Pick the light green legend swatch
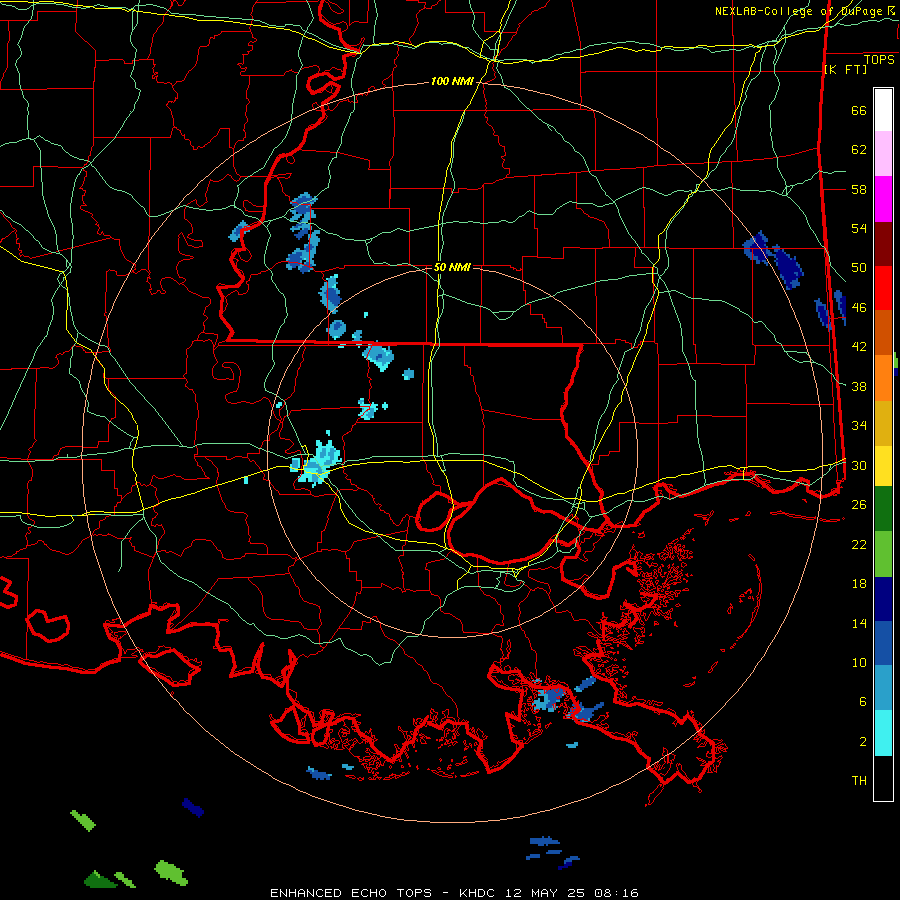900x900 pixels. click(x=883, y=553)
